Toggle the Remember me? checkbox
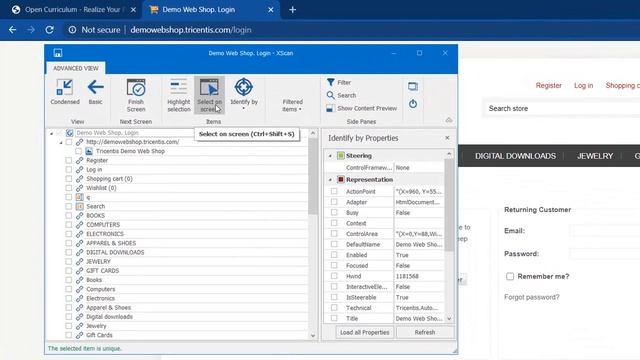The image size is (640, 360). point(510,276)
